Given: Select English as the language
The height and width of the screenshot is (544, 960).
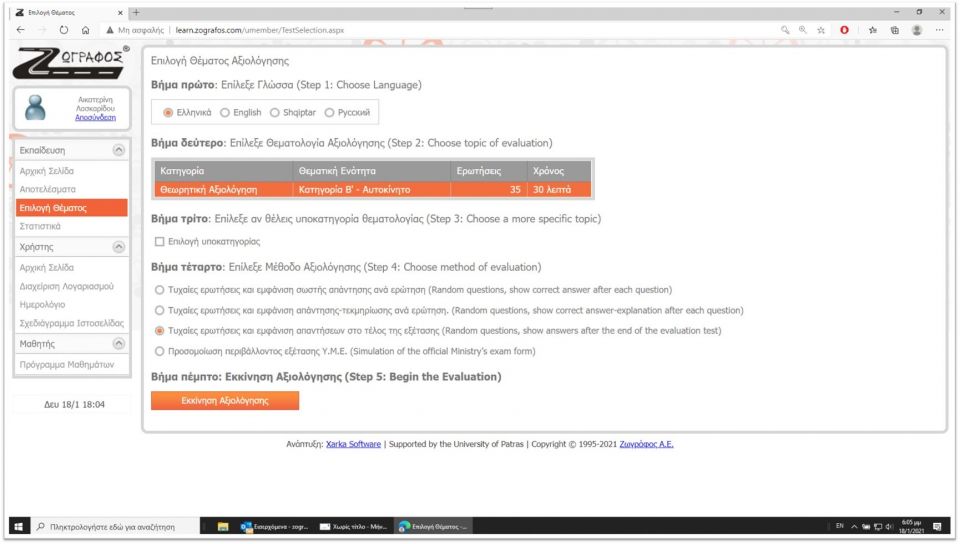Looking at the screenshot, I should (x=225, y=113).
